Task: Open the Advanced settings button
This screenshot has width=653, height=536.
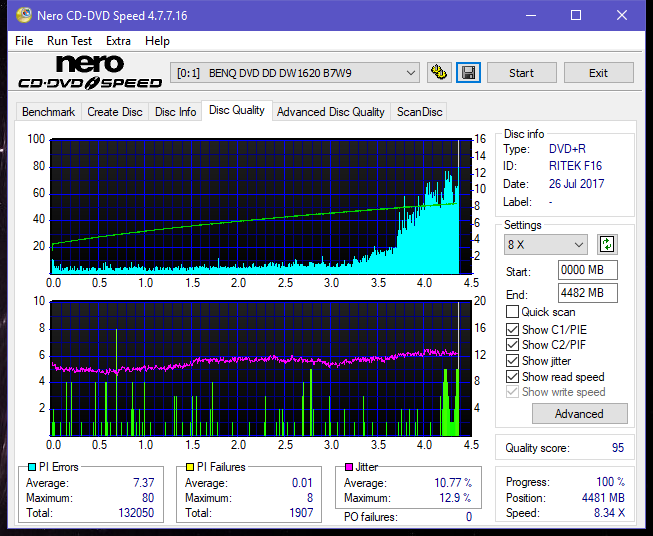Action: (579, 414)
